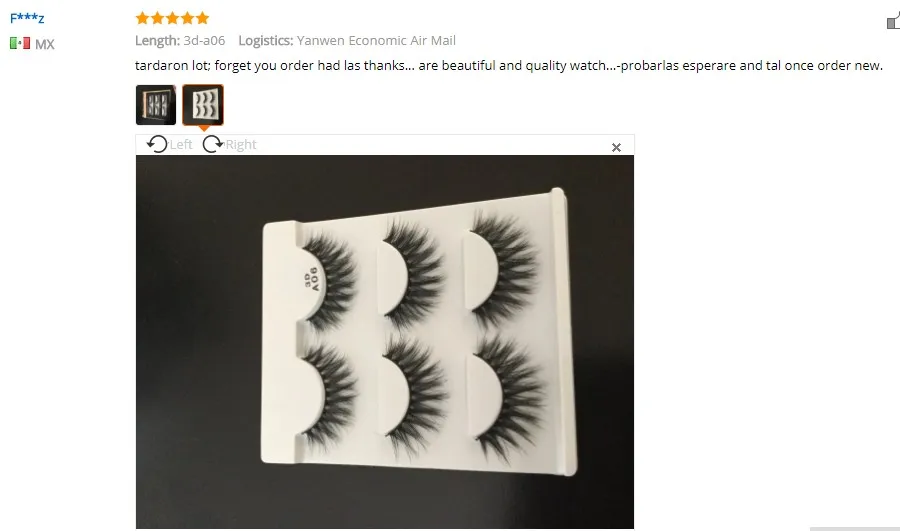Image resolution: width=900 pixels, height=531 pixels.
Task: Click the fourth orange rating star
Action: click(x=187, y=18)
